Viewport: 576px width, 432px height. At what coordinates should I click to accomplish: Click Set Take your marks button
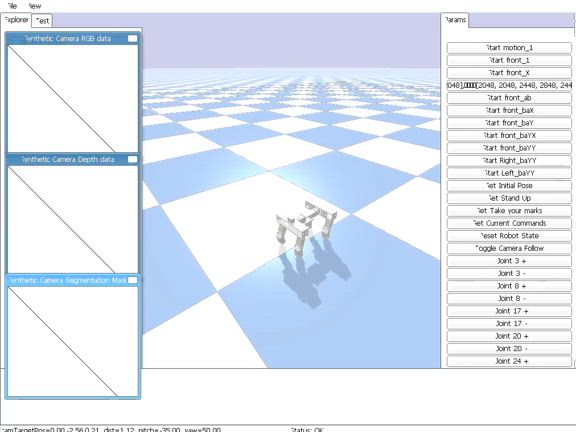tap(509, 210)
